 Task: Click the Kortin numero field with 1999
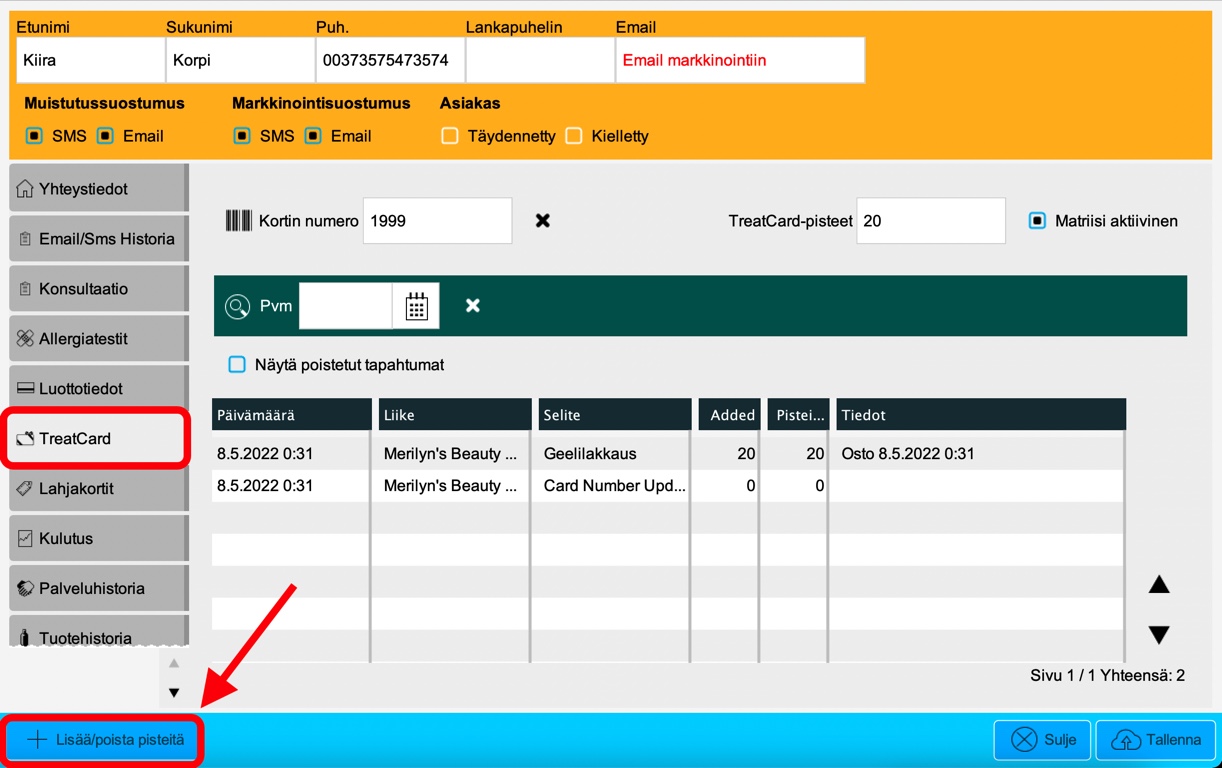pos(437,221)
